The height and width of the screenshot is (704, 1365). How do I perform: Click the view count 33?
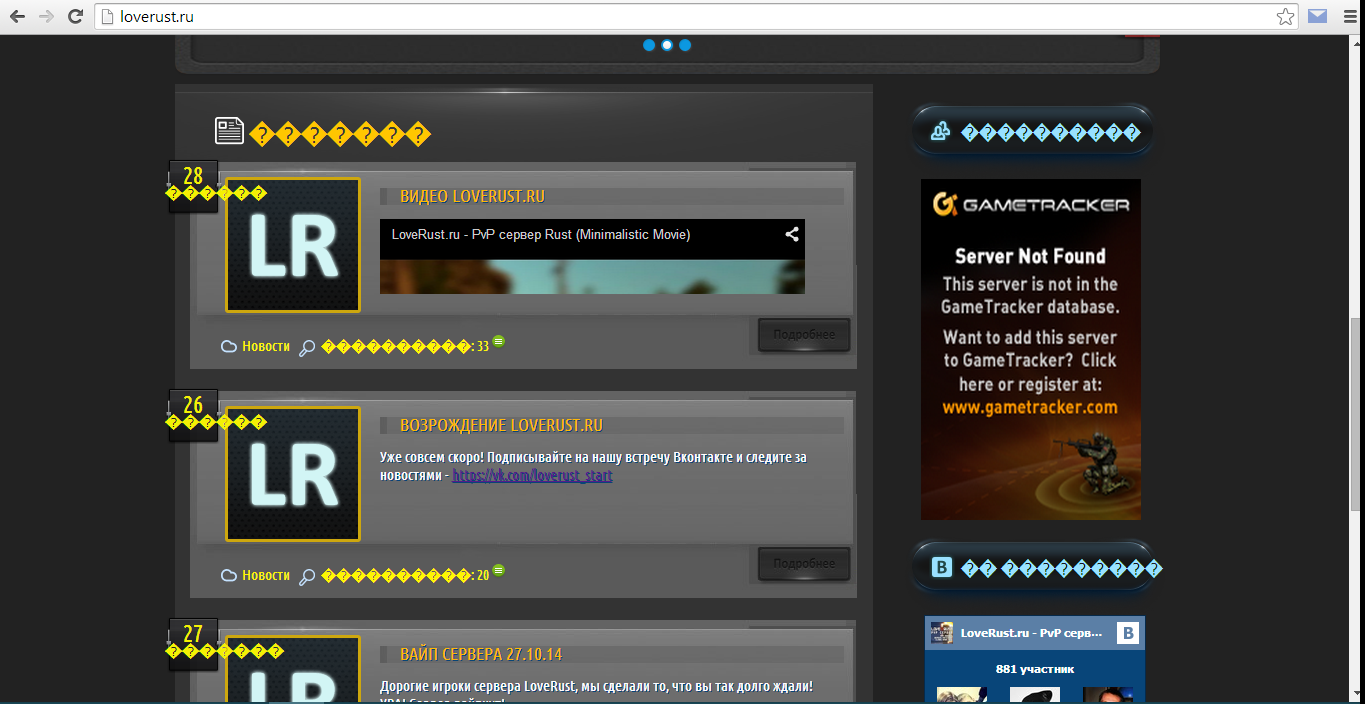(x=483, y=347)
